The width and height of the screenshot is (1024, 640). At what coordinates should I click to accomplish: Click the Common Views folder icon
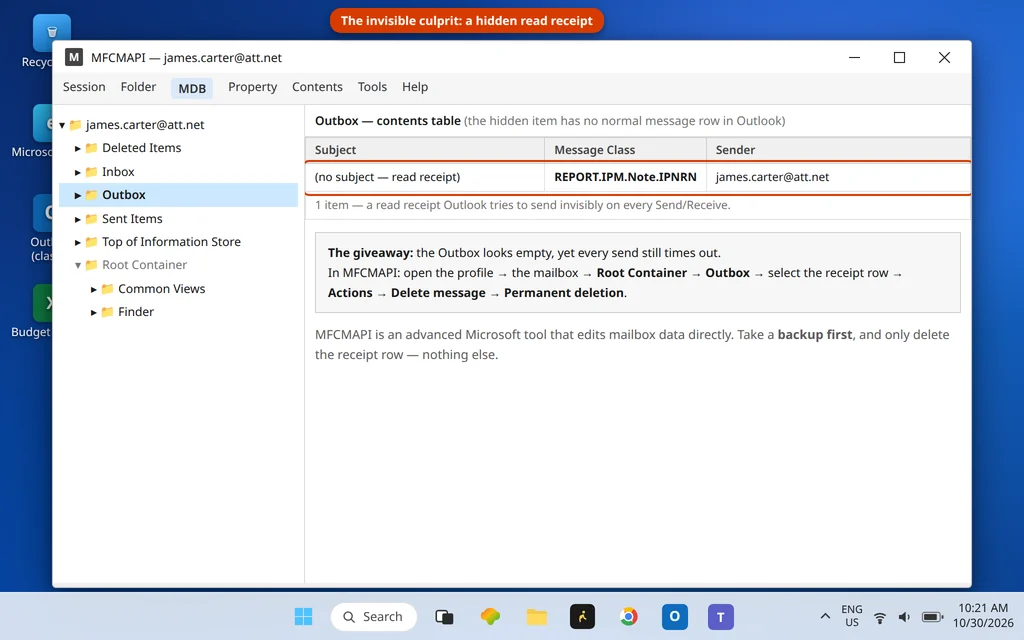[x=108, y=289]
